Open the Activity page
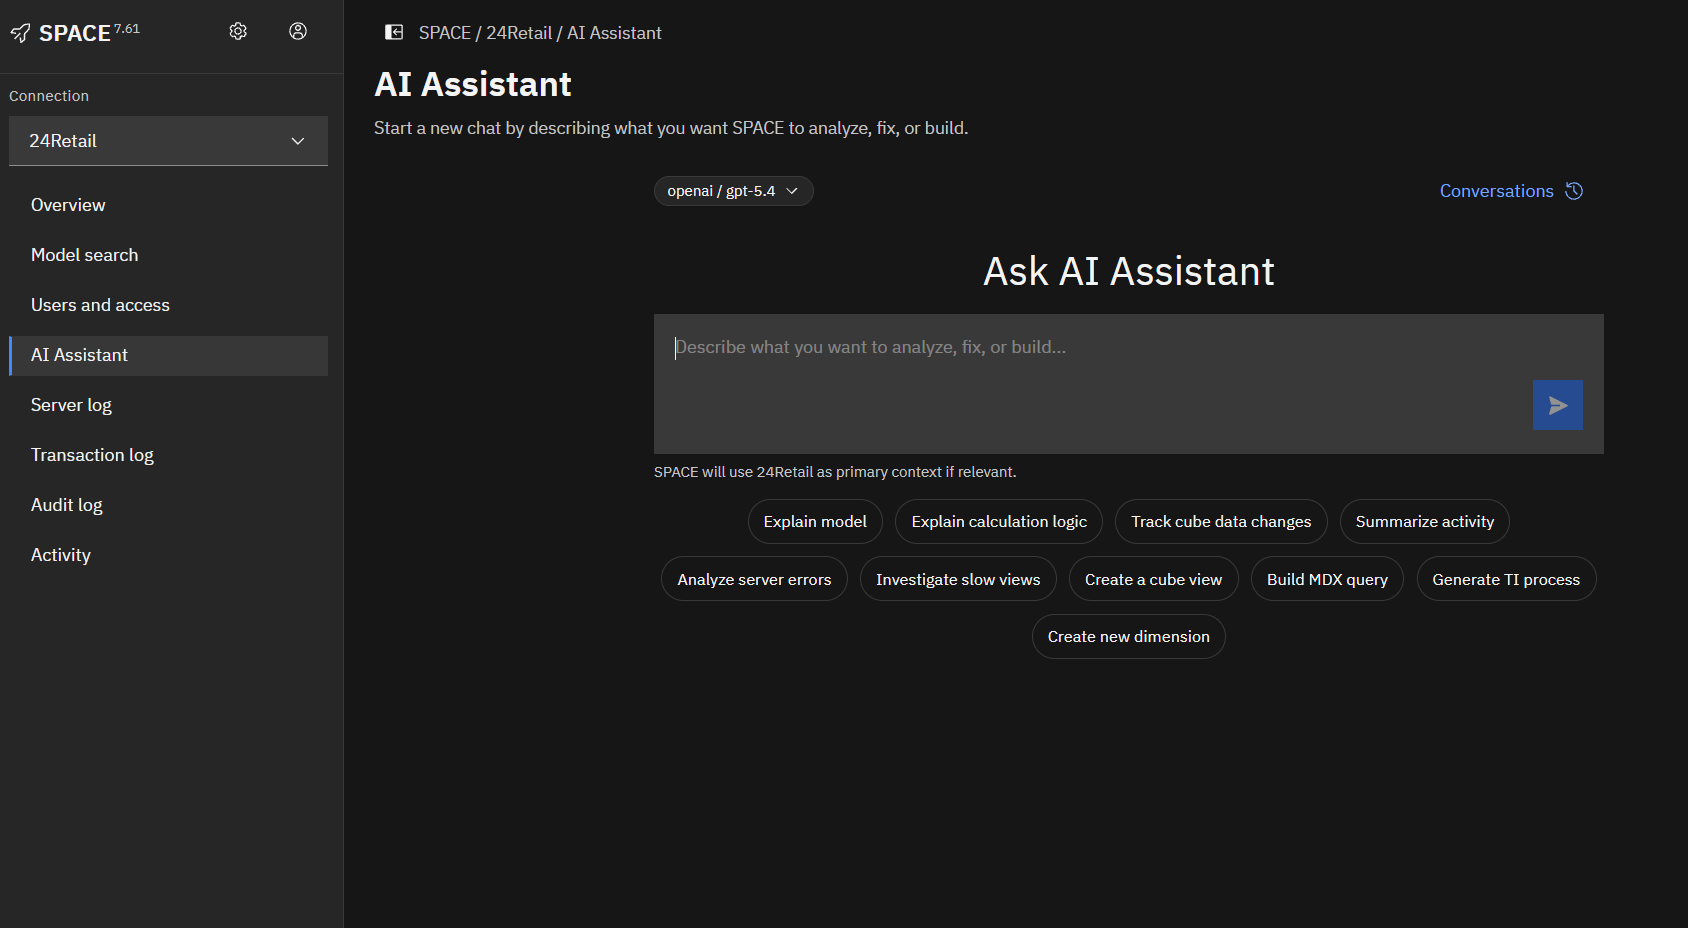The width and height of the screenshot is (1688, 928). pos(168,555)
